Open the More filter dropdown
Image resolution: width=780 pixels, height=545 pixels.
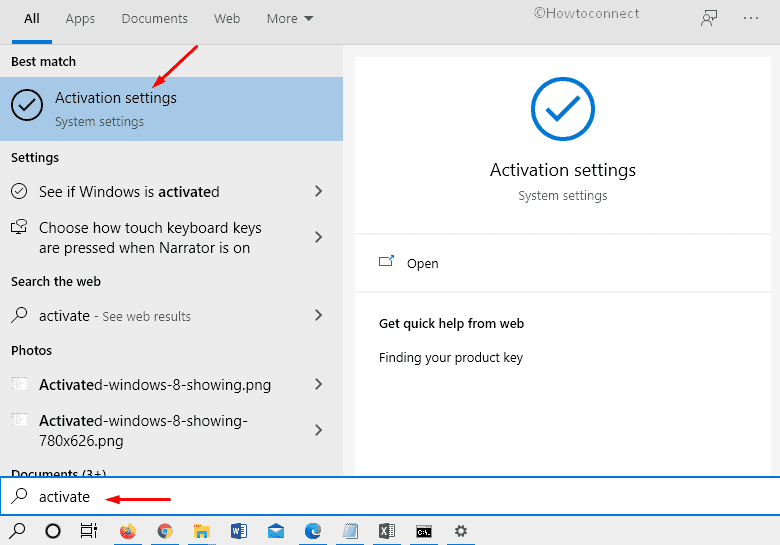290,18
